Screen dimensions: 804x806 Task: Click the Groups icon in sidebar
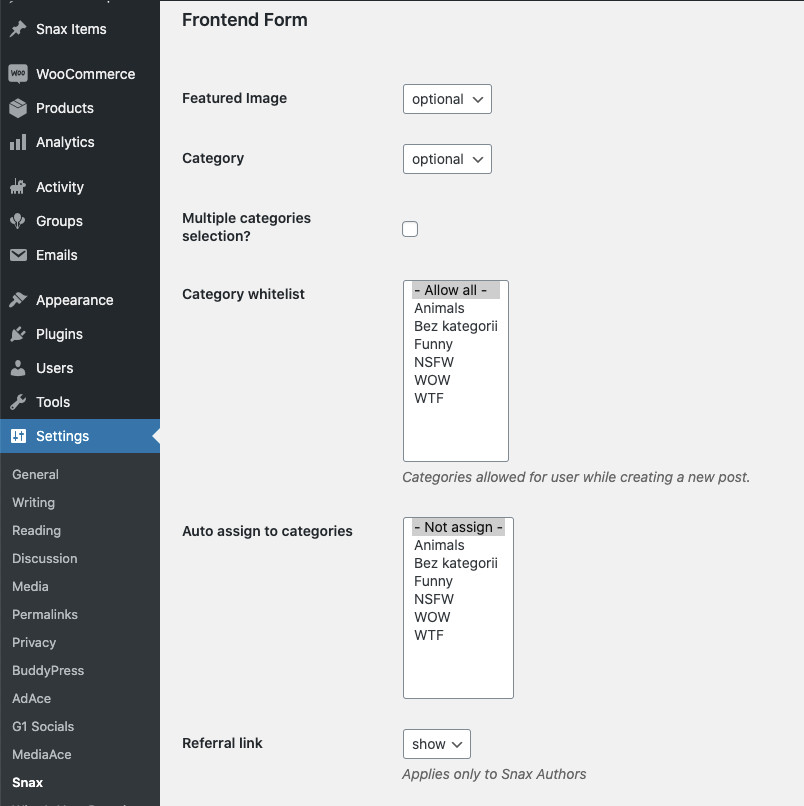[18, 221]
